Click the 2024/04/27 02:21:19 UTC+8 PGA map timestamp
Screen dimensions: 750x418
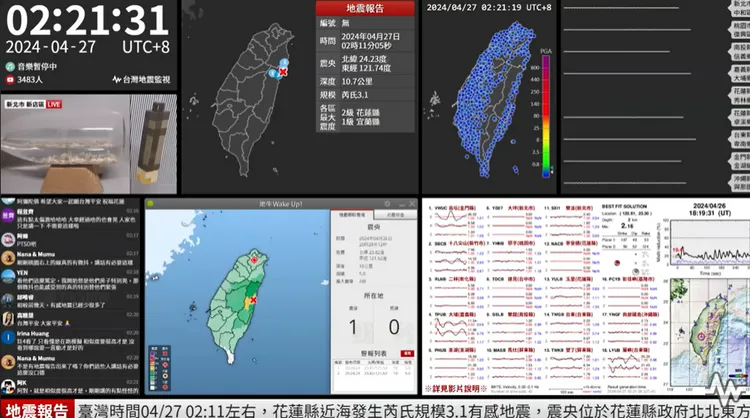point(489,8)
